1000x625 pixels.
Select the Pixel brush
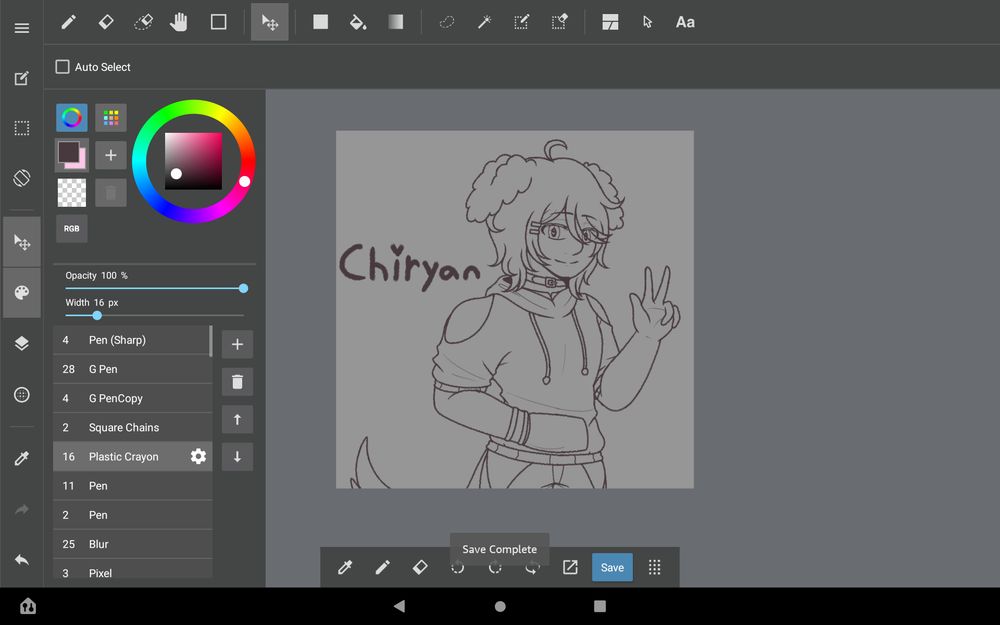132,570
